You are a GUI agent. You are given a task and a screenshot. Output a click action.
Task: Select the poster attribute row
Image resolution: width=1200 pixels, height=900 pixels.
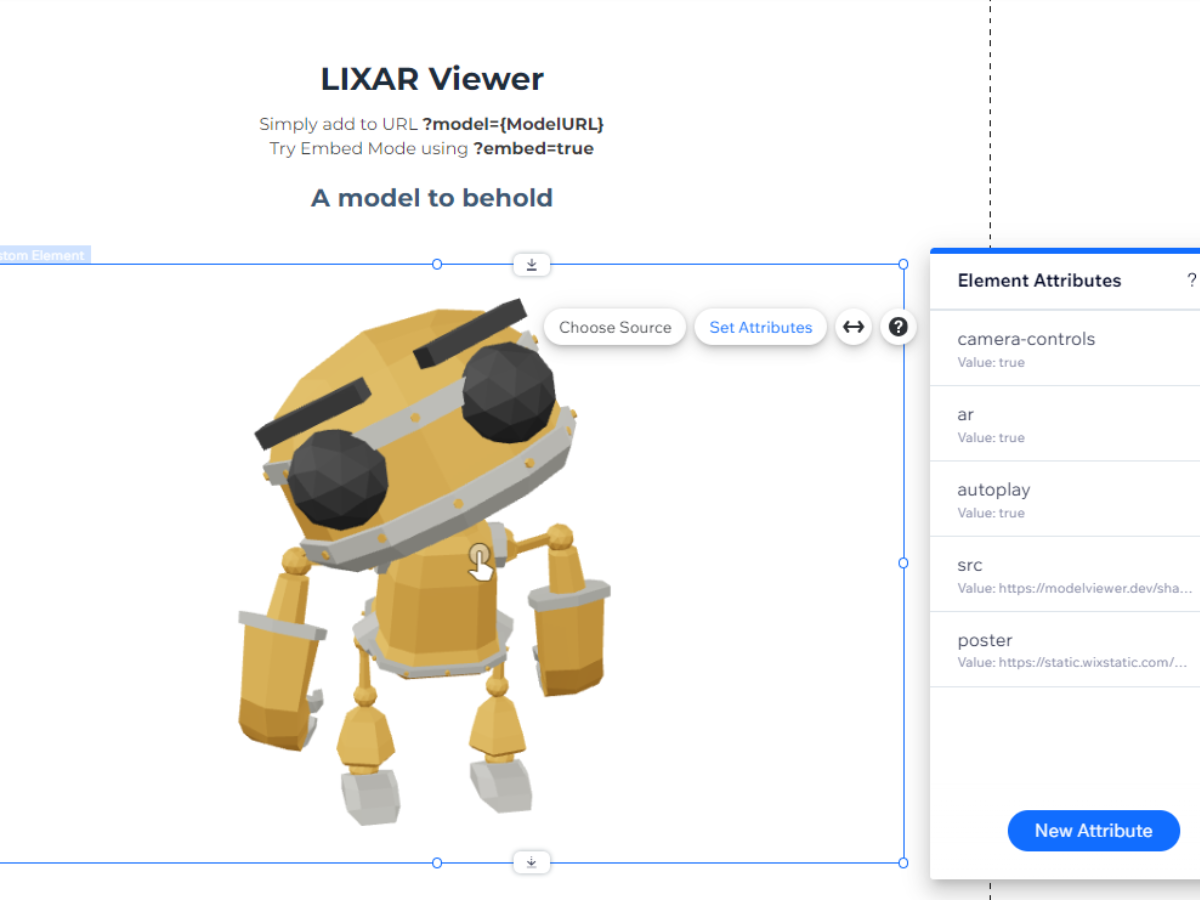pyautogui.click(x=1065, y=649)
